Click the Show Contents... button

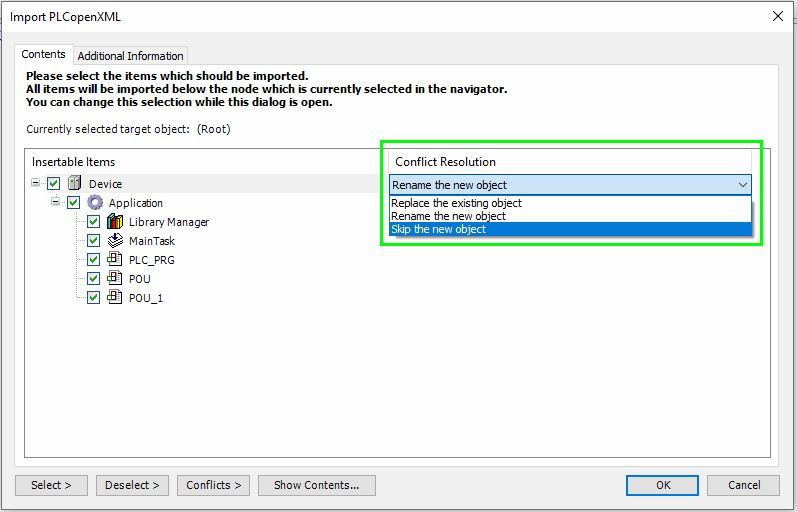[317, 485]
